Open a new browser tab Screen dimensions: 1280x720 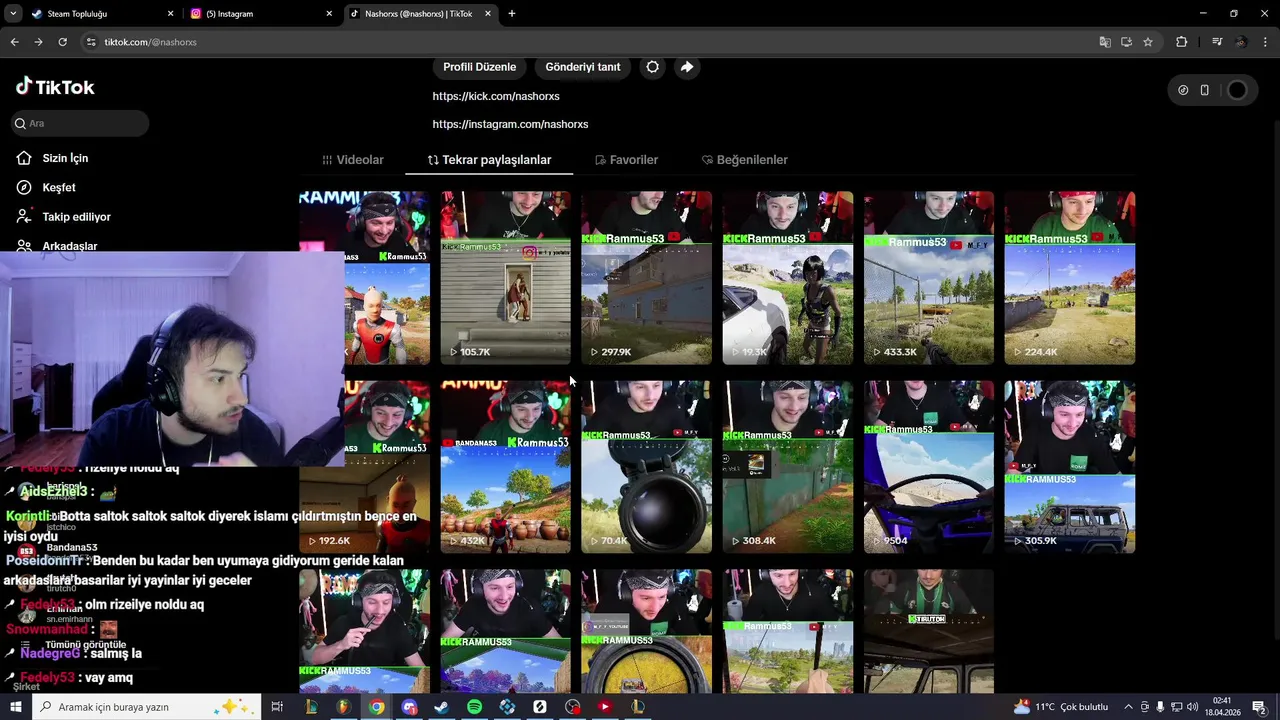pos(512,14)
